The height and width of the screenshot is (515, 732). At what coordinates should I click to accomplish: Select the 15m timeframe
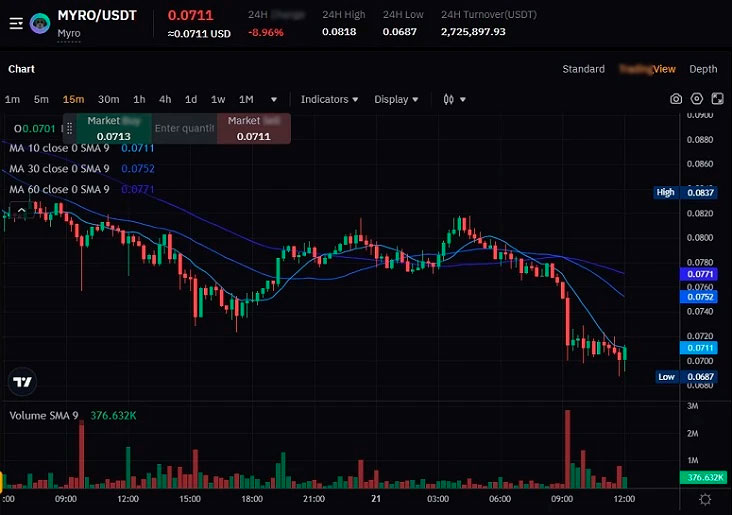pos(73,99)
